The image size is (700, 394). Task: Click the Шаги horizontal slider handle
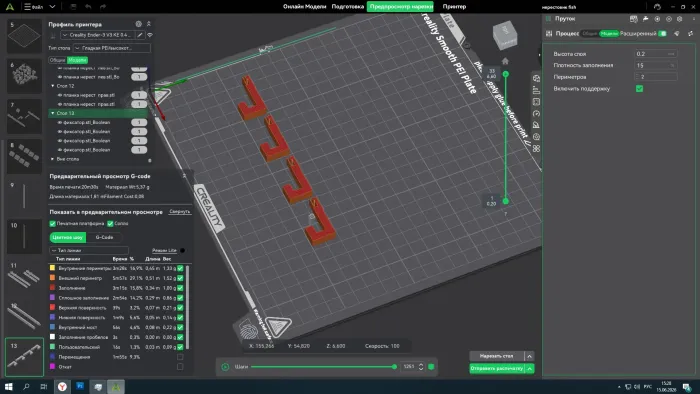(x=394, y=367)
